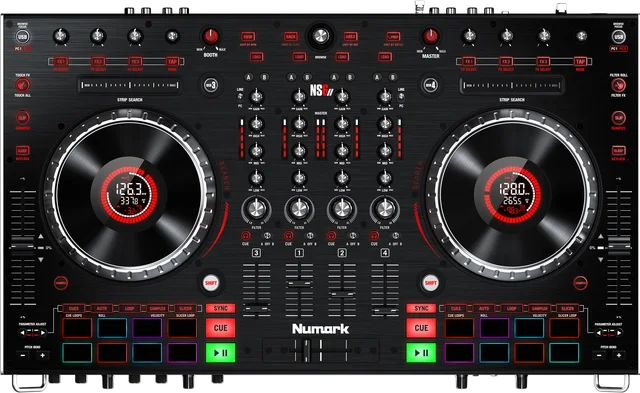Hit the right deck Filter Roll button
This screenshot has width=640, height=393.
coord(618,85)
